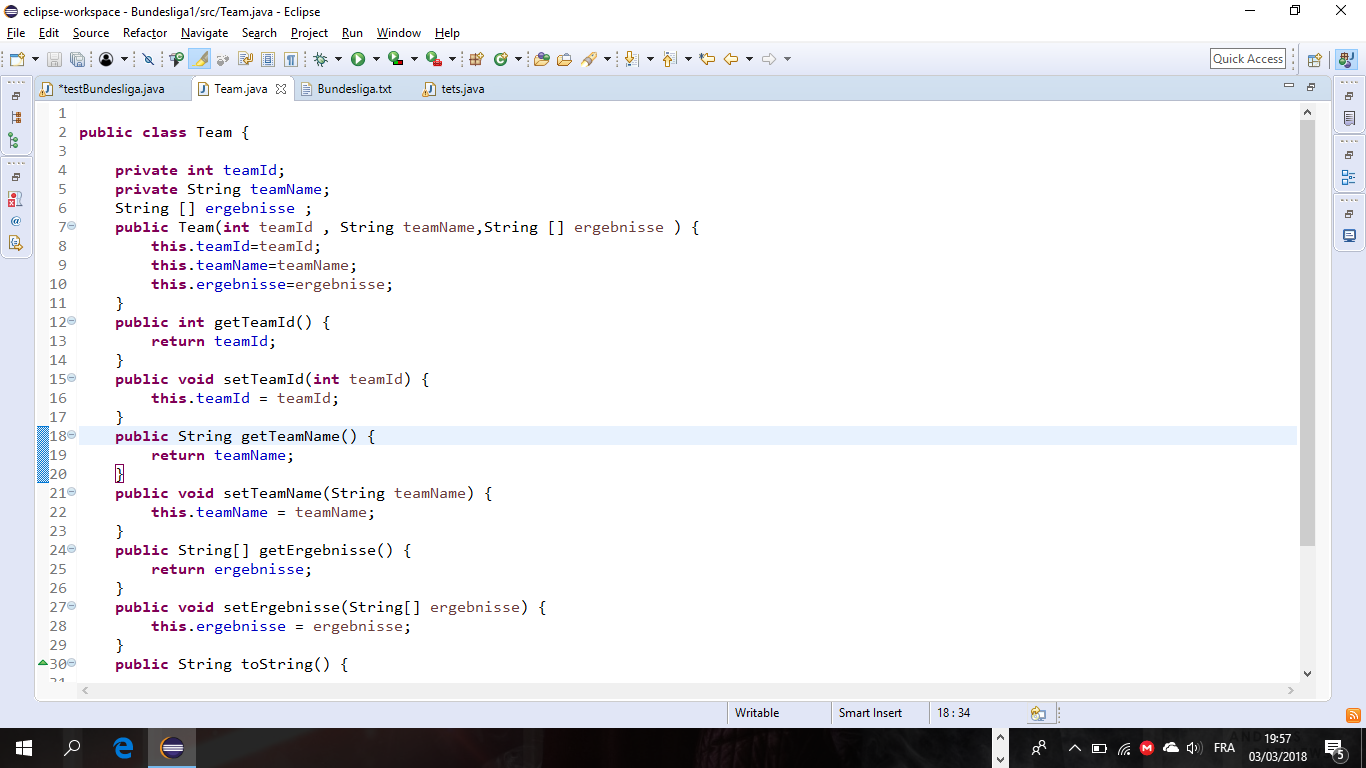Click the Last Edit Location icon
The width and height of the screenshot is (1366, 768).
click(x=707, y=59)
